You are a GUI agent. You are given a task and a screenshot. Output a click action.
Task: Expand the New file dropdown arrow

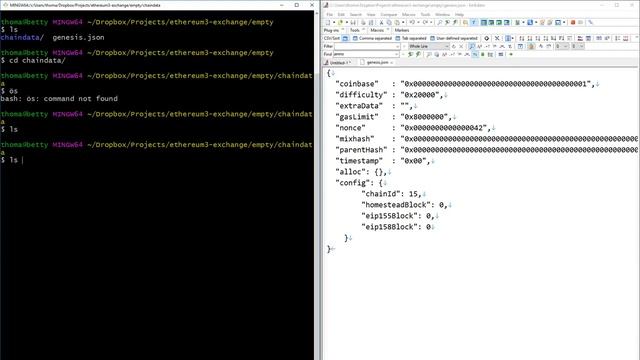coord(334,22)
